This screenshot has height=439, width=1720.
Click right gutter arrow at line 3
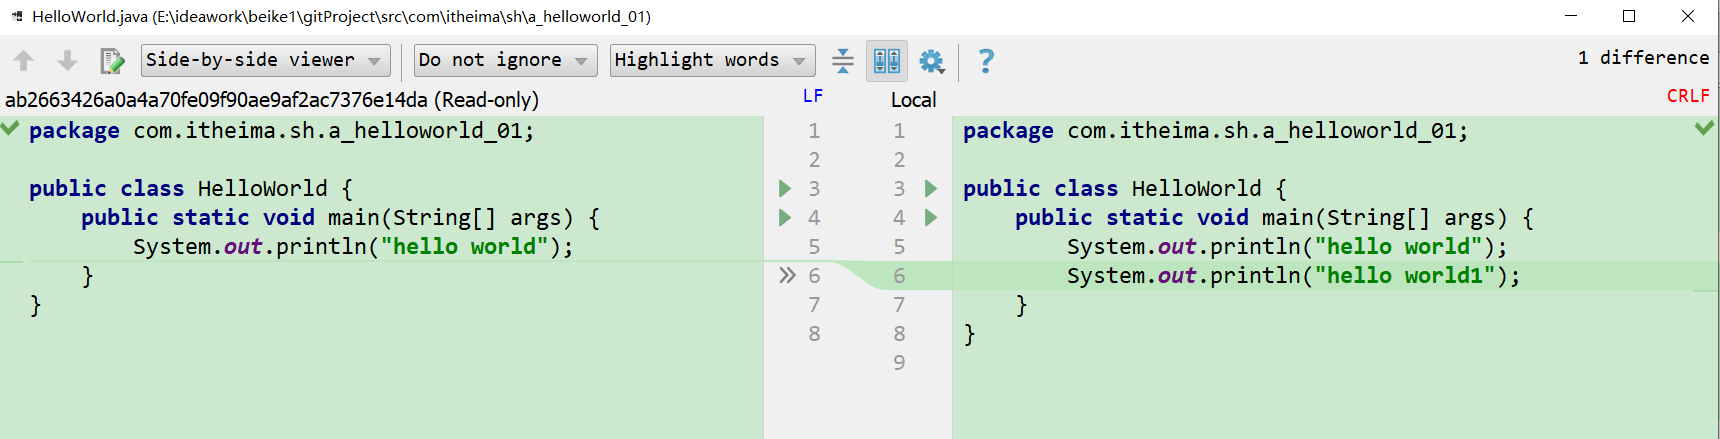pos(931,188)
